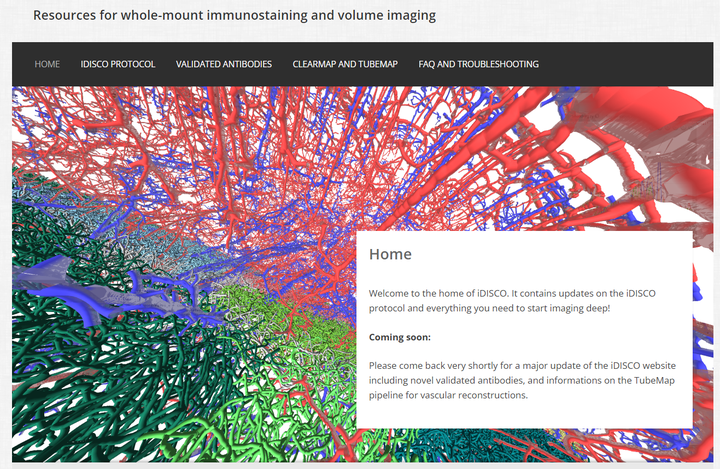Viewport: 720px width, 469px height.
Task: Click the bold Coming soon: label
Action: pyautogui.click(x=399, y=337)
